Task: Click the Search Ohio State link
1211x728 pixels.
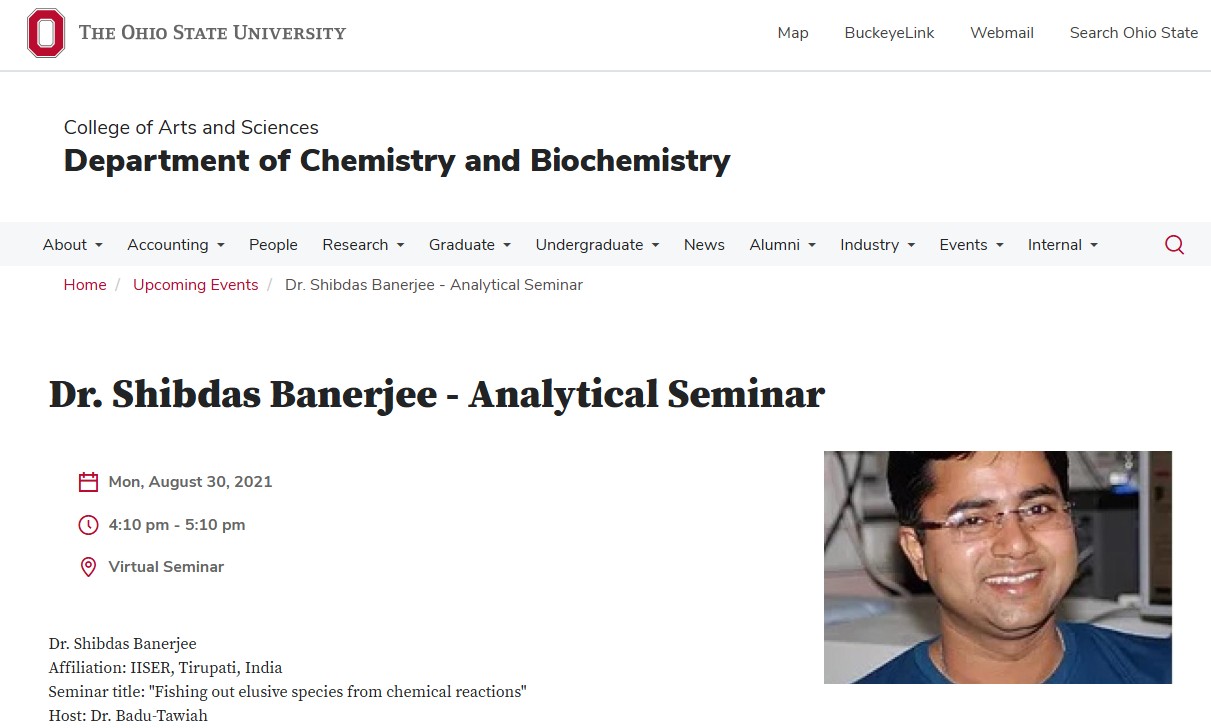Action: click(x=1133, y=33)
